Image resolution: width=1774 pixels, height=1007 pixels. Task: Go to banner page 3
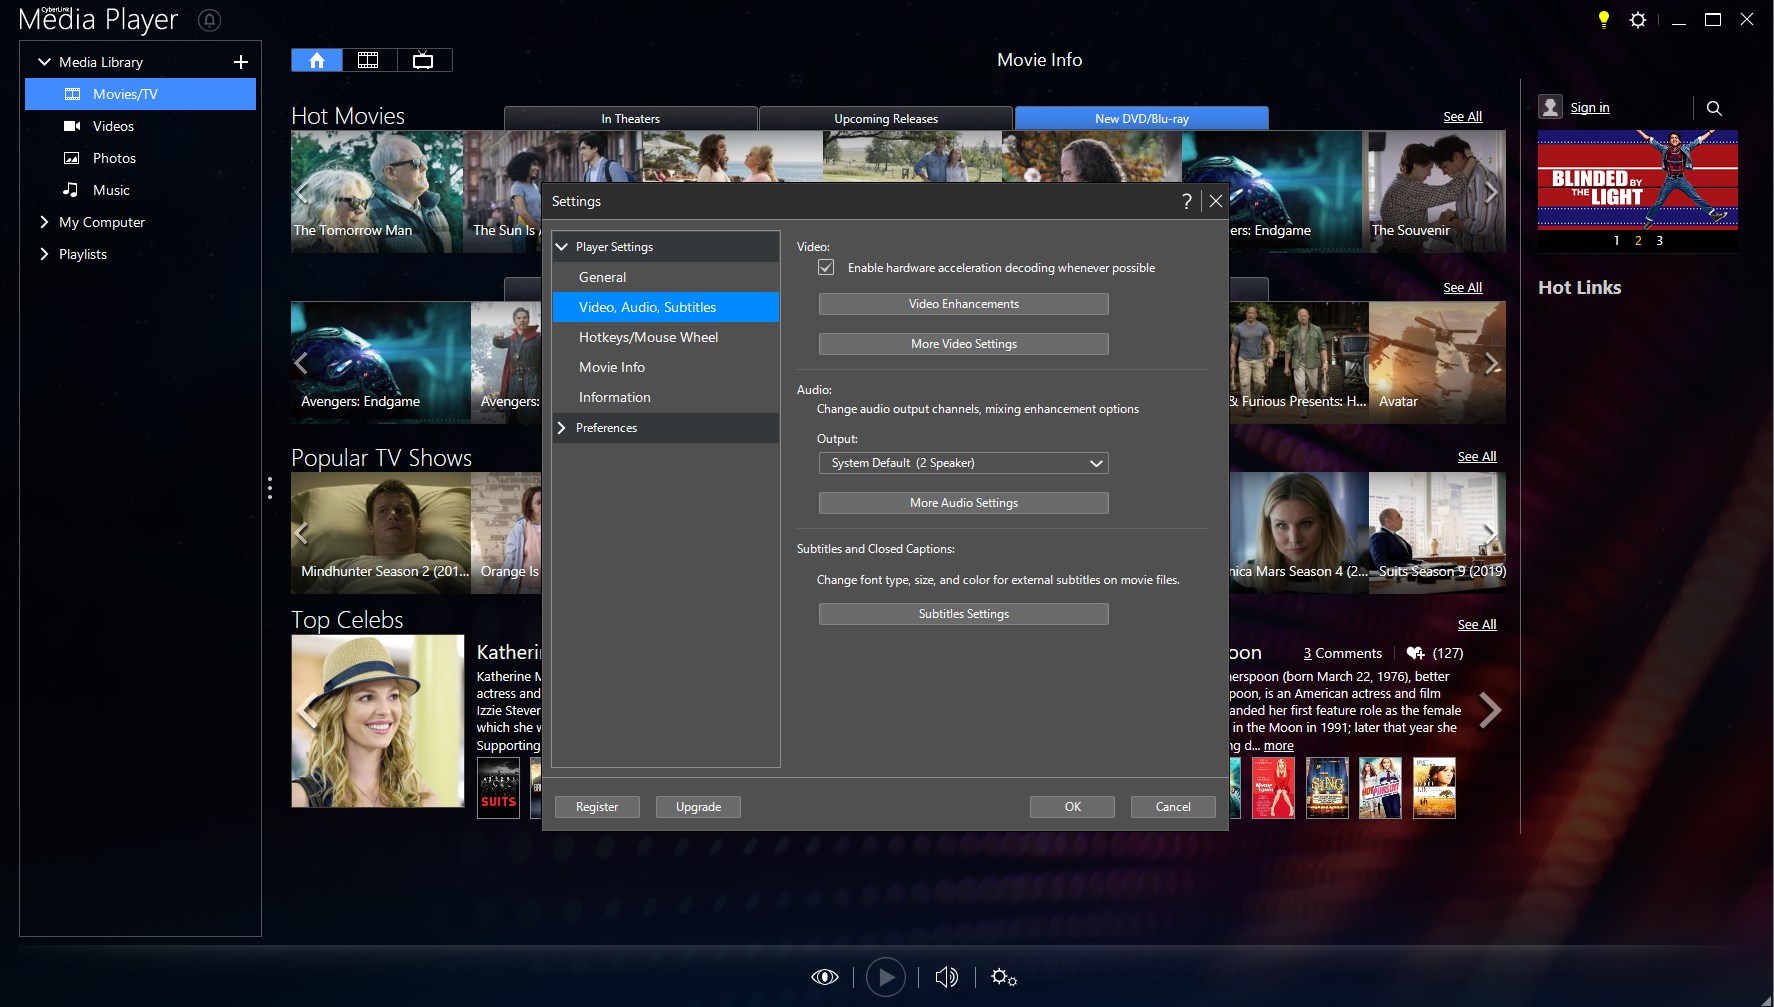tap(1659, 241)
